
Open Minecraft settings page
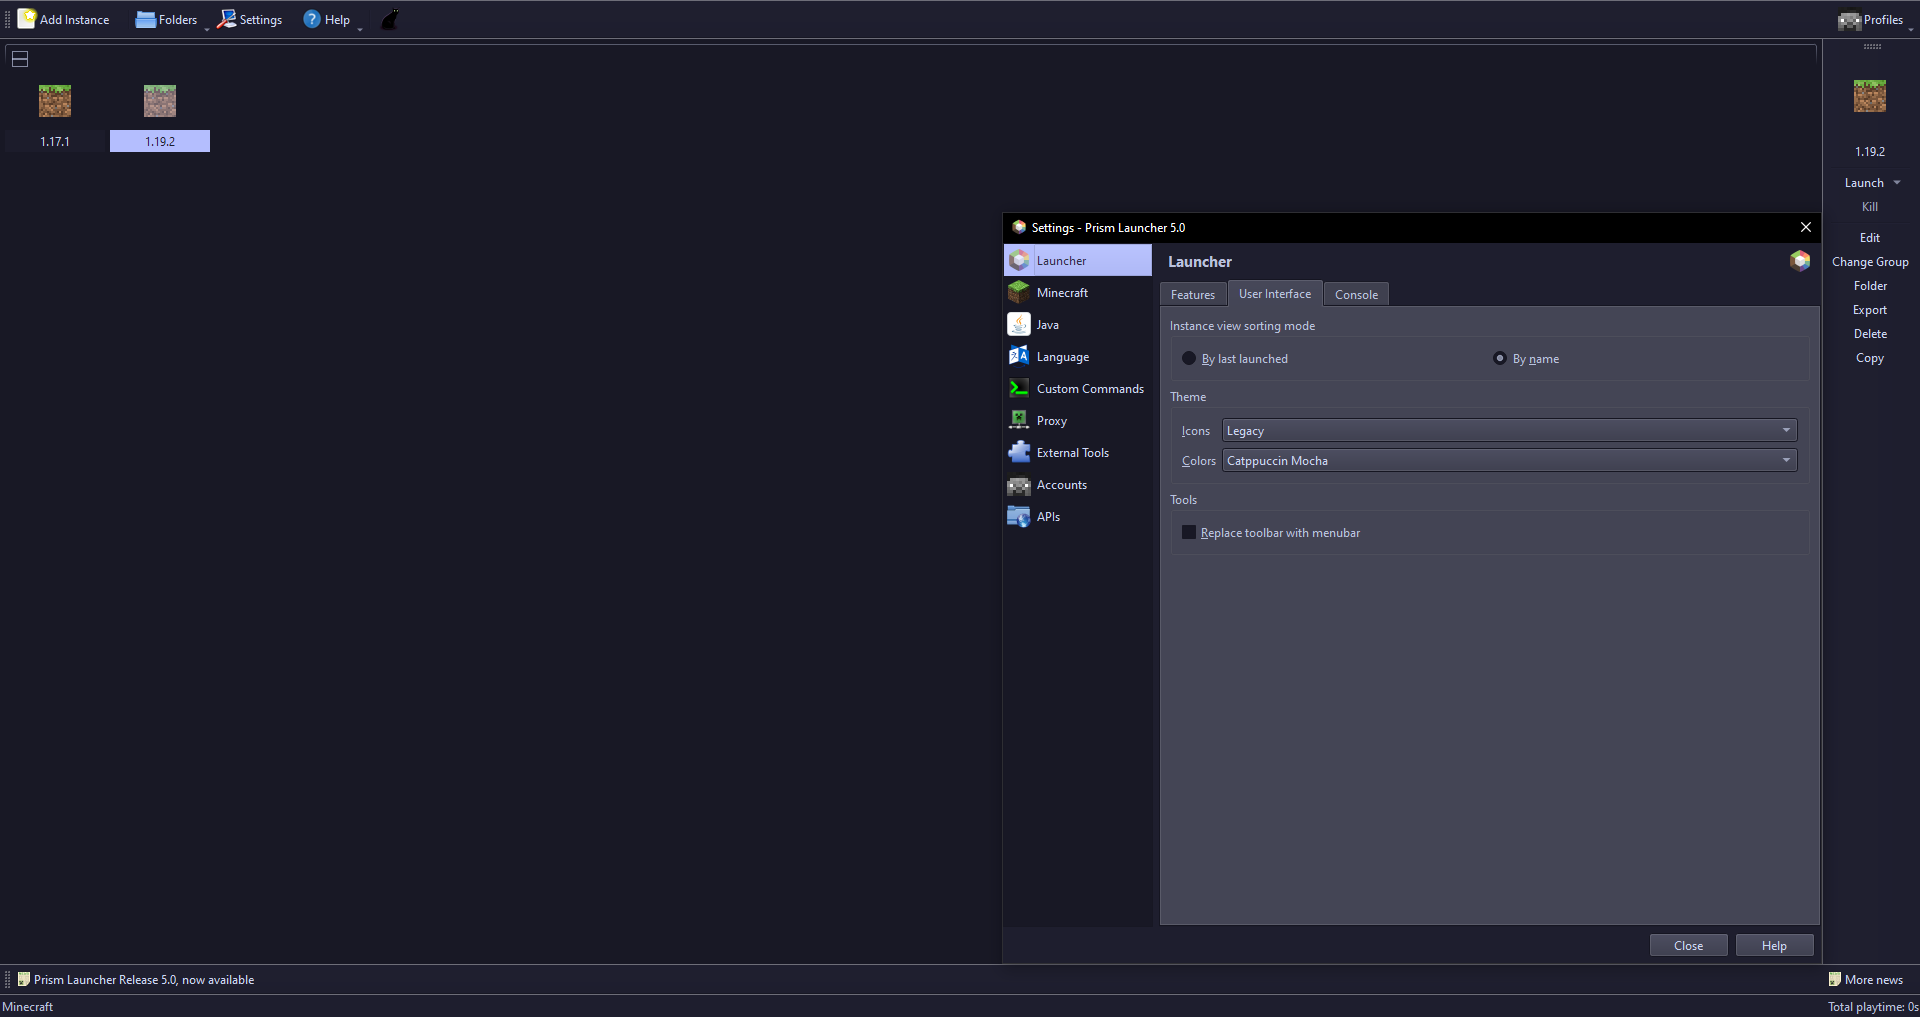pyautogui.click(x=1078, y=292)
